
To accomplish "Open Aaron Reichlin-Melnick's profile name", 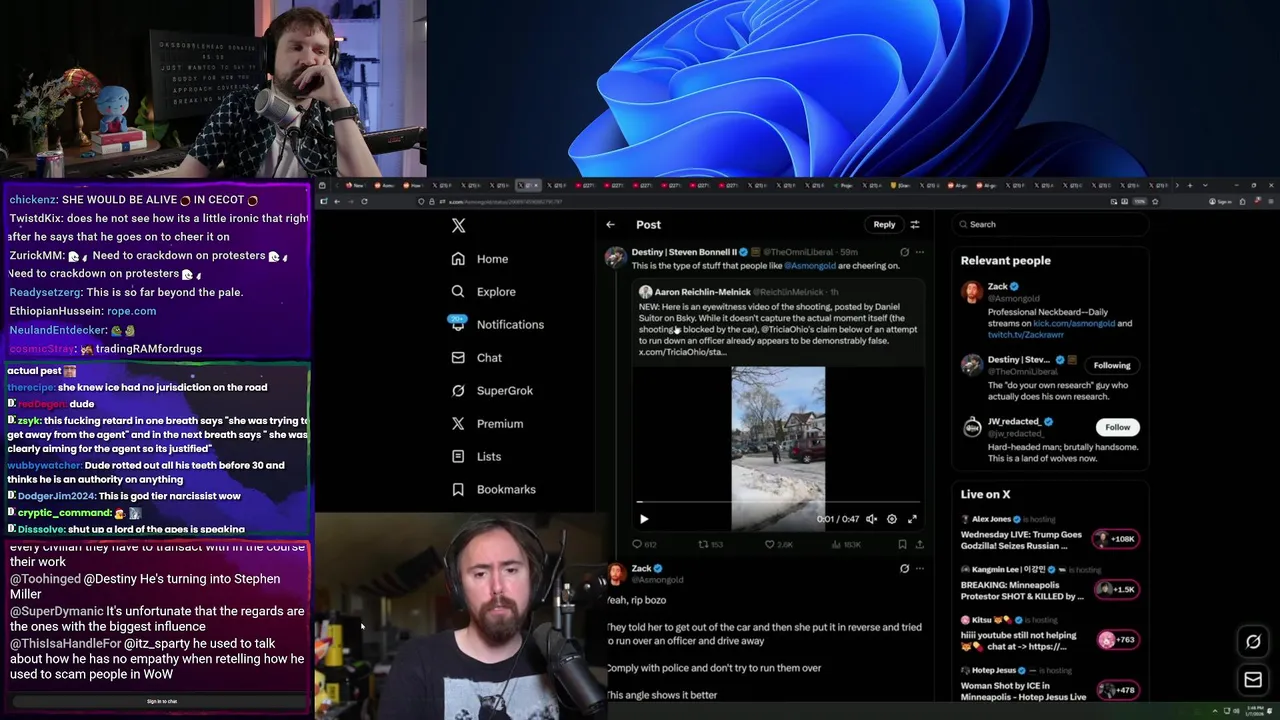I will tap(702, 292).
